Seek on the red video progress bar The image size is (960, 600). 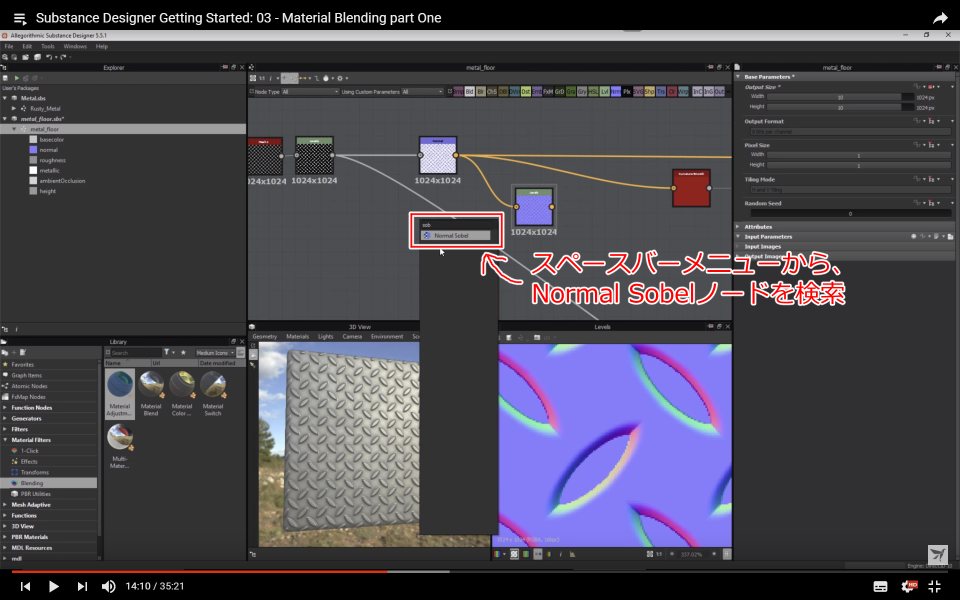click(199, 571)
